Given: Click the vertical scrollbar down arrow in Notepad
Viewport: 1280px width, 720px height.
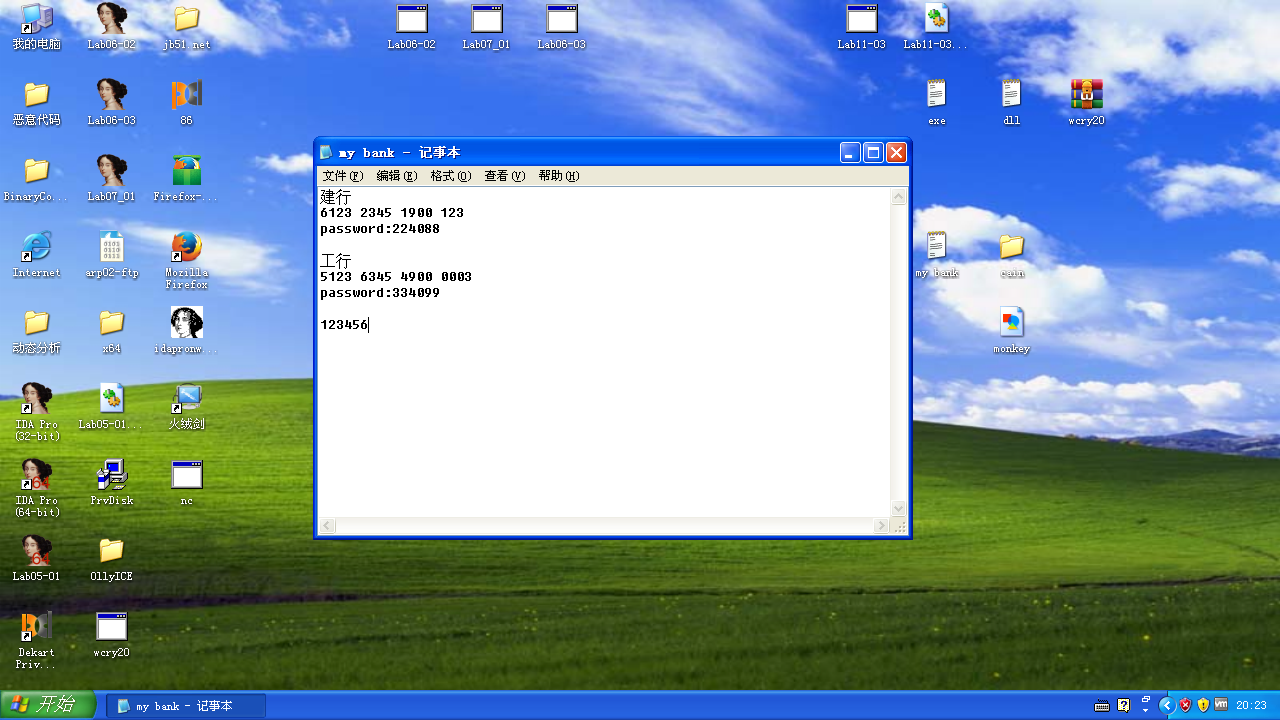Looking at the screenshot, I should [898, 508].
